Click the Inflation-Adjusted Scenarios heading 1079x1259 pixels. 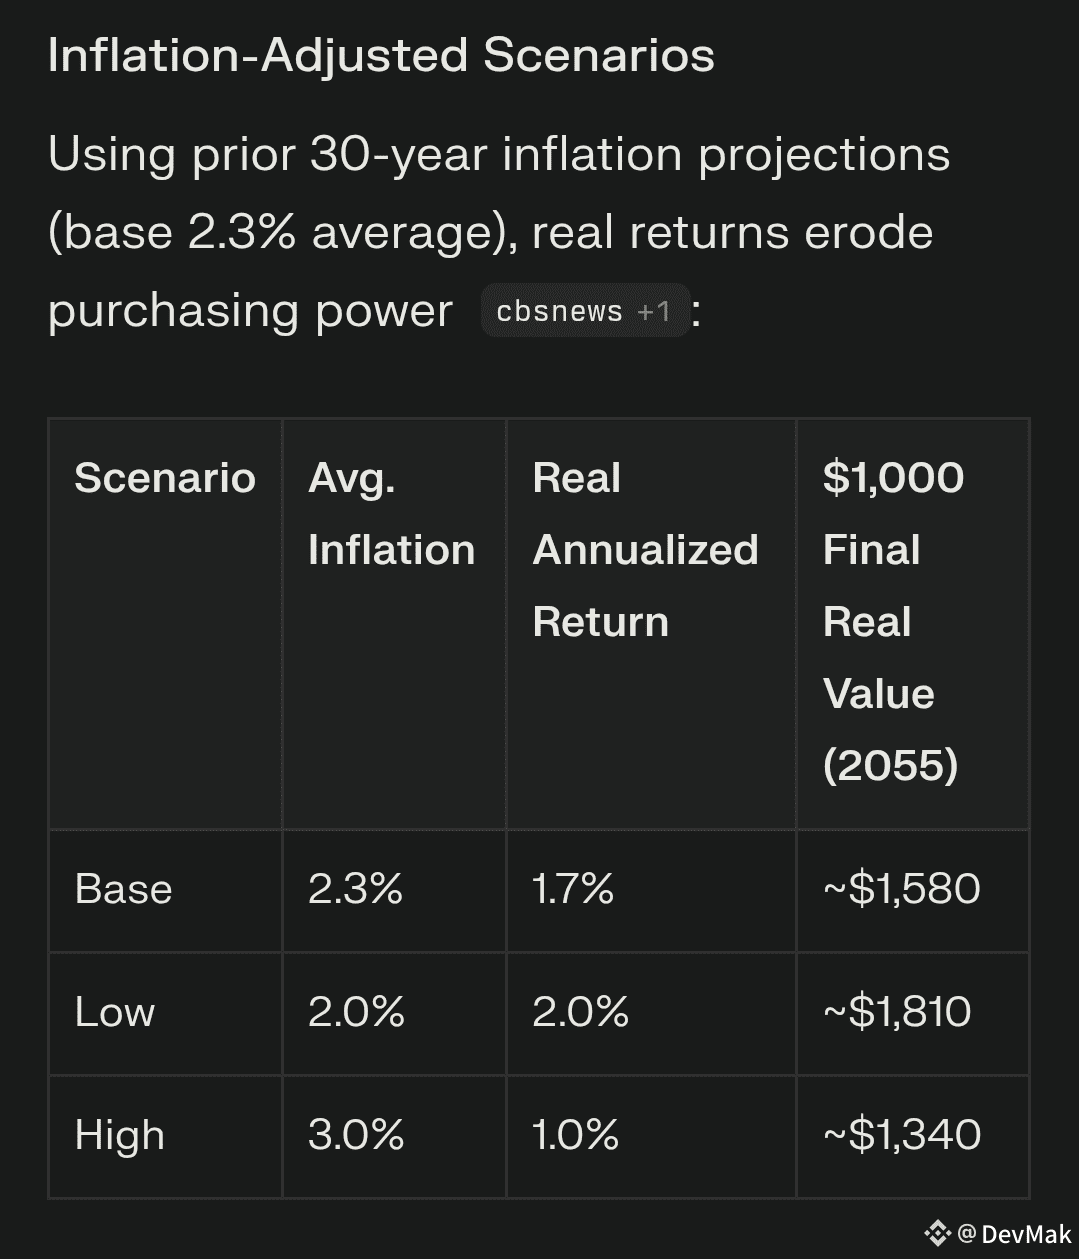pos(381,56)
